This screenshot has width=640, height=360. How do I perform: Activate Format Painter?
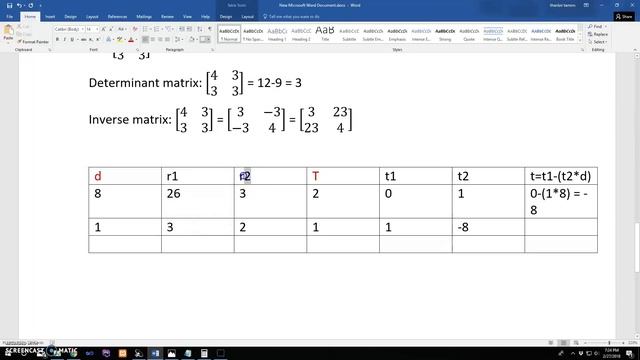click(x=33, y=42)
